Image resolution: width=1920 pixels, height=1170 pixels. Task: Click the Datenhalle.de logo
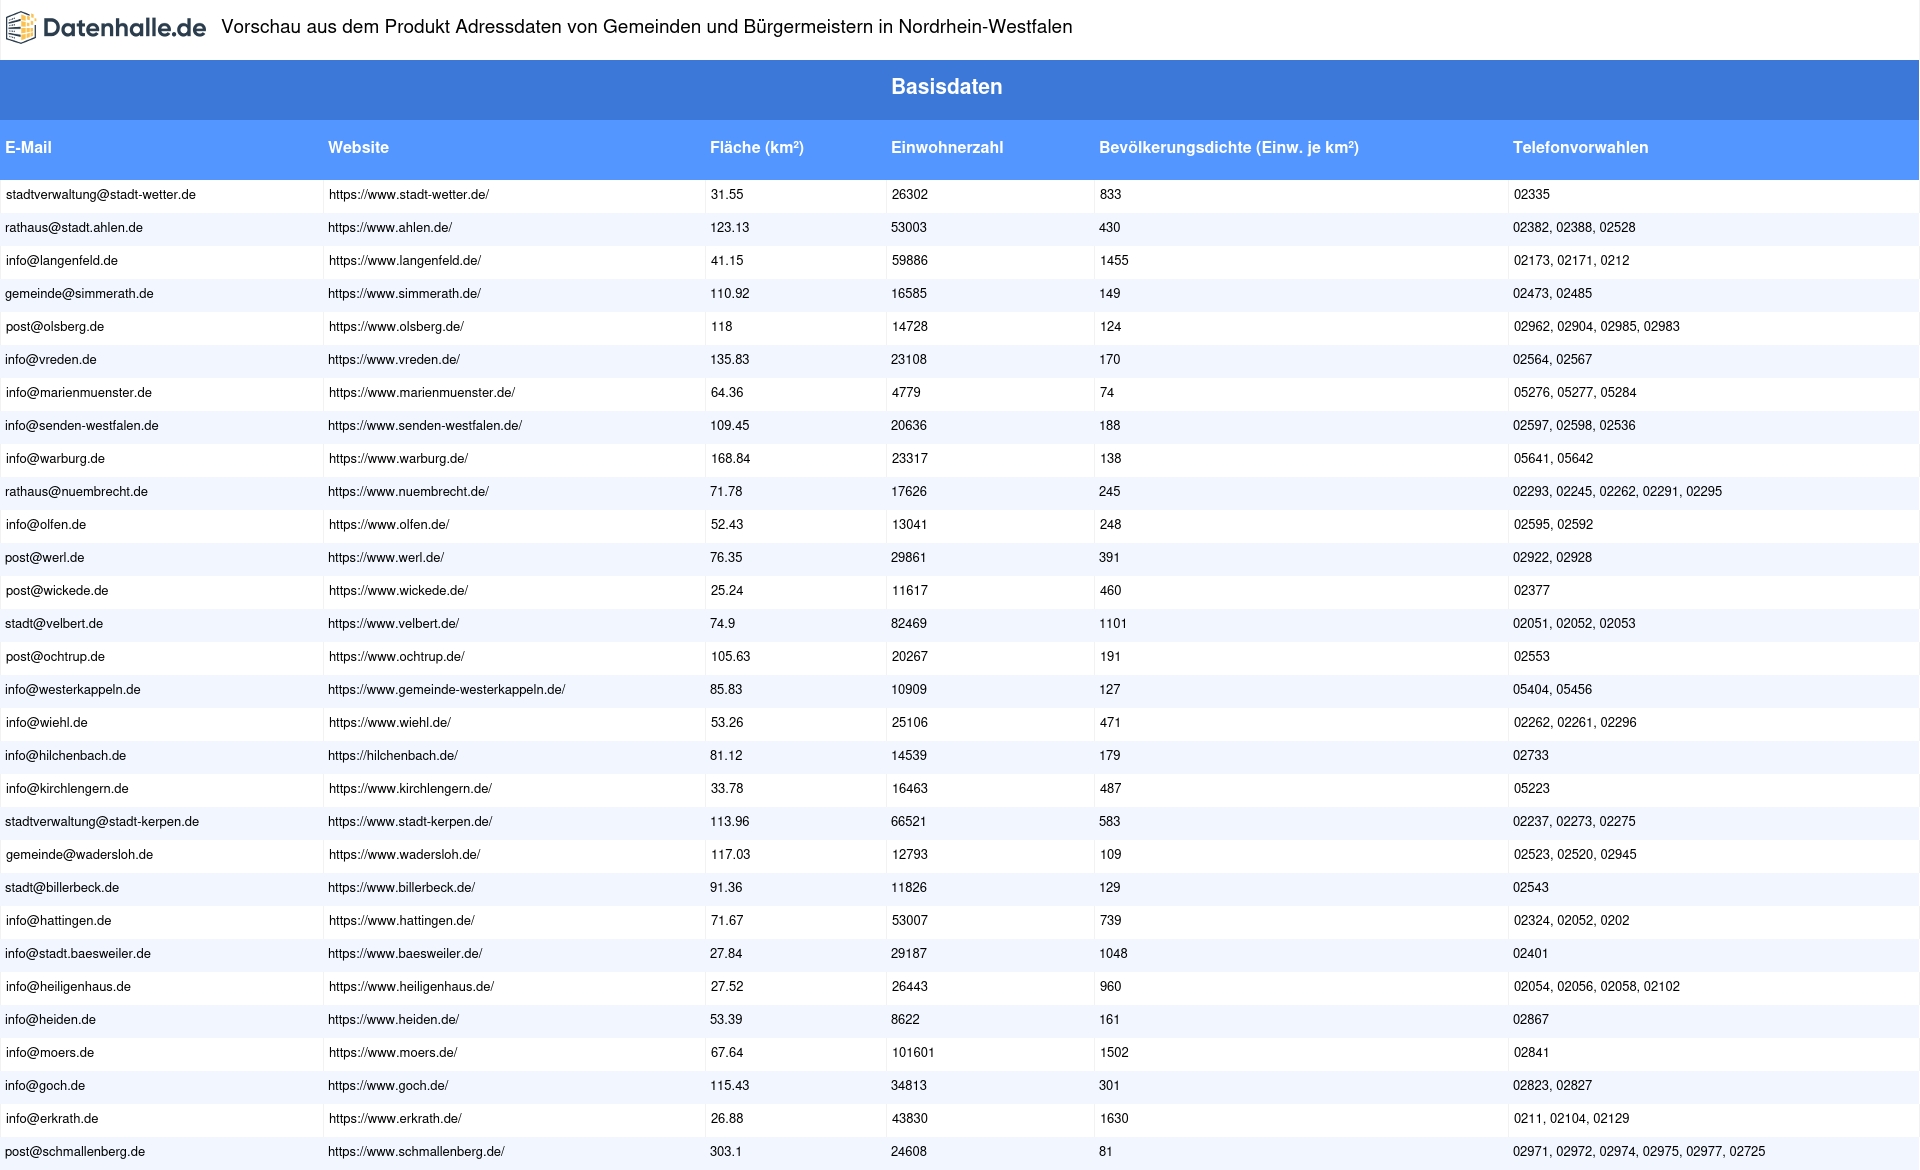click(x=106, y=28)
